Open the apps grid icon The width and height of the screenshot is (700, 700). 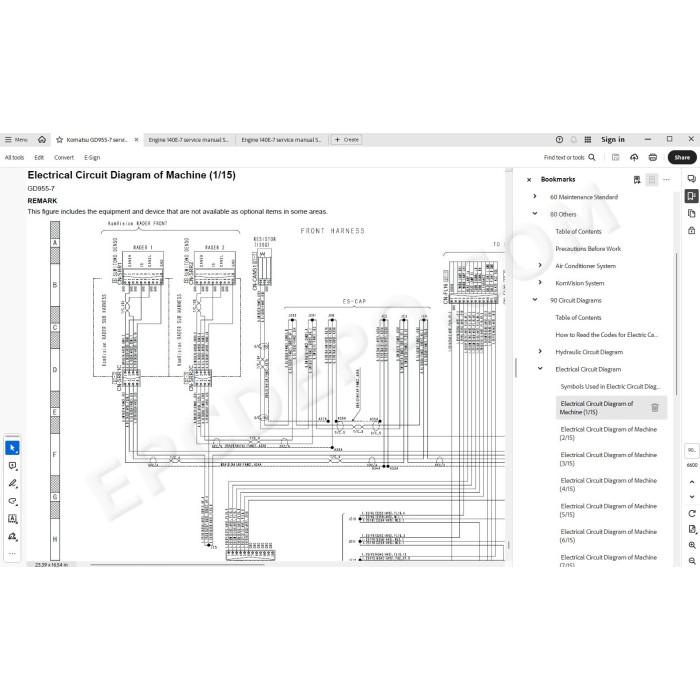(x=588, y=140)
